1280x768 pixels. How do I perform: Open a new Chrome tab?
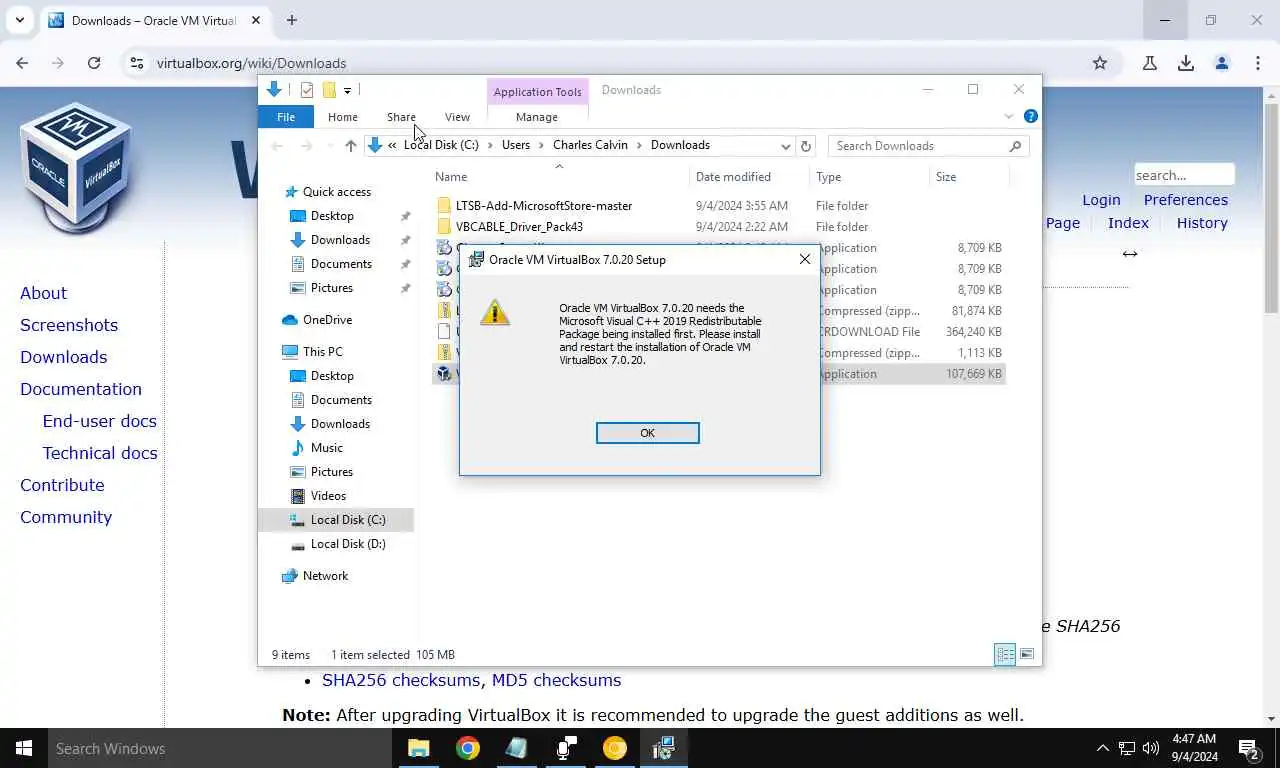pyautogui.click(x=292, y=20)
